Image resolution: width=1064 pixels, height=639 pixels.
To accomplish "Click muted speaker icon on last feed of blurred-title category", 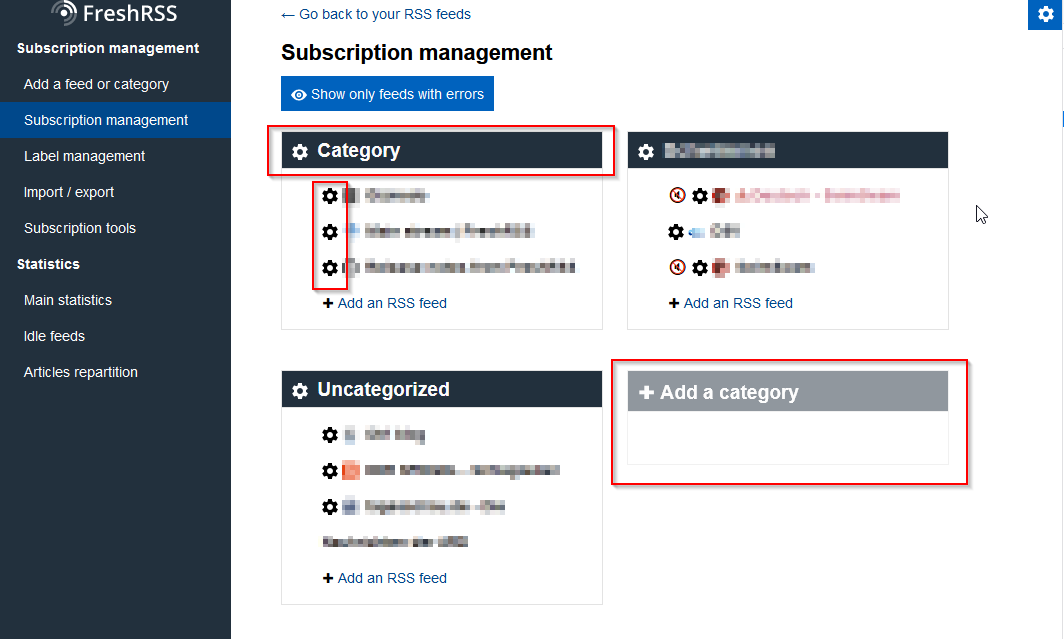I will [x=677, y=268].
